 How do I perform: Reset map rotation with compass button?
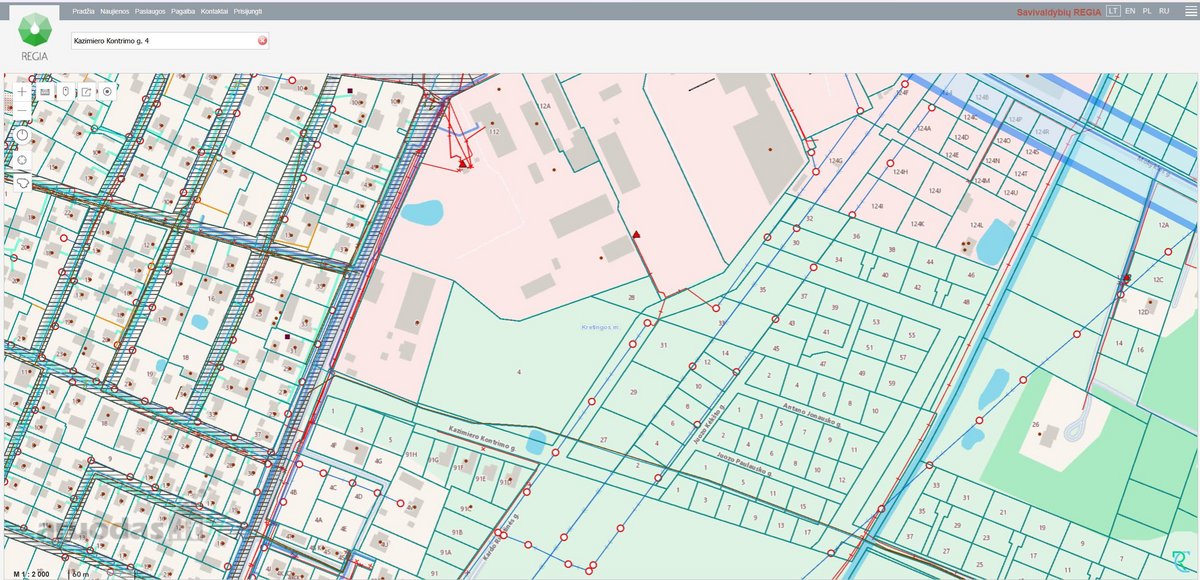[x=22, y=134]
